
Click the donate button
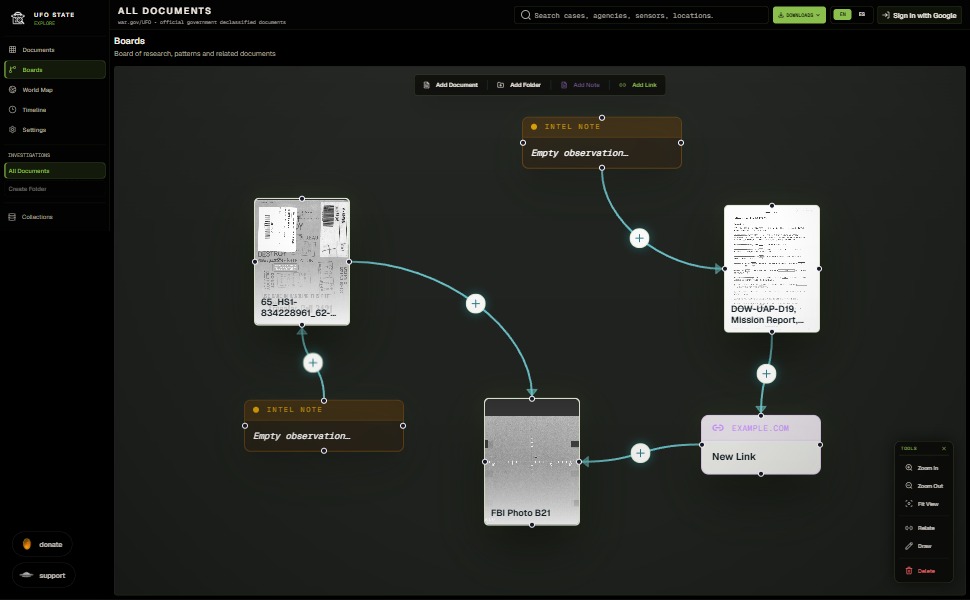(x=42, y=544)
